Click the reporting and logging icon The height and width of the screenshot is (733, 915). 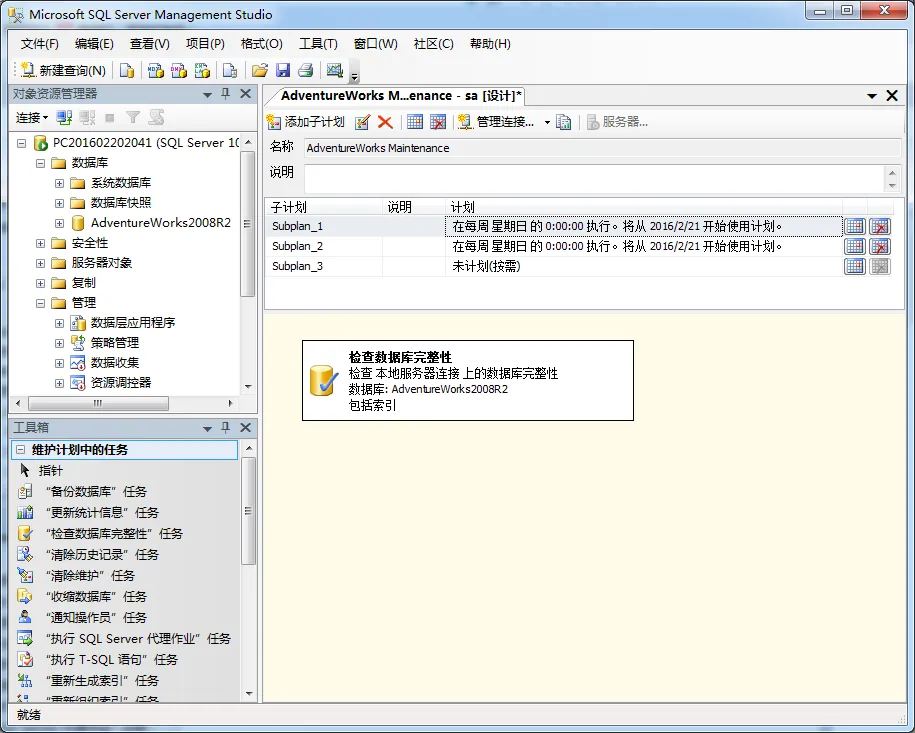(x=563, y=122)
